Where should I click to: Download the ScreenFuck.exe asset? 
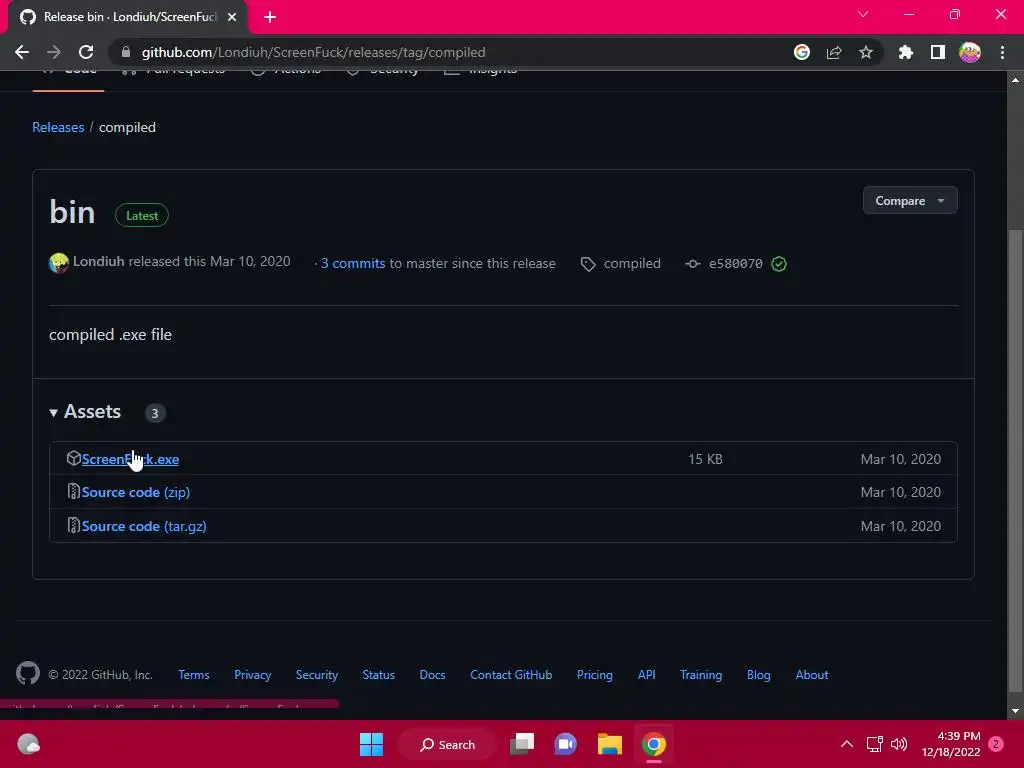[x=130, y=459]
